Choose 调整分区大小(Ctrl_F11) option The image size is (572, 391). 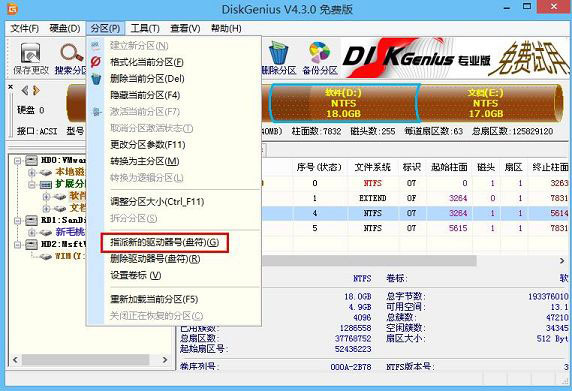pyautogui.click(x=157, y=201)
